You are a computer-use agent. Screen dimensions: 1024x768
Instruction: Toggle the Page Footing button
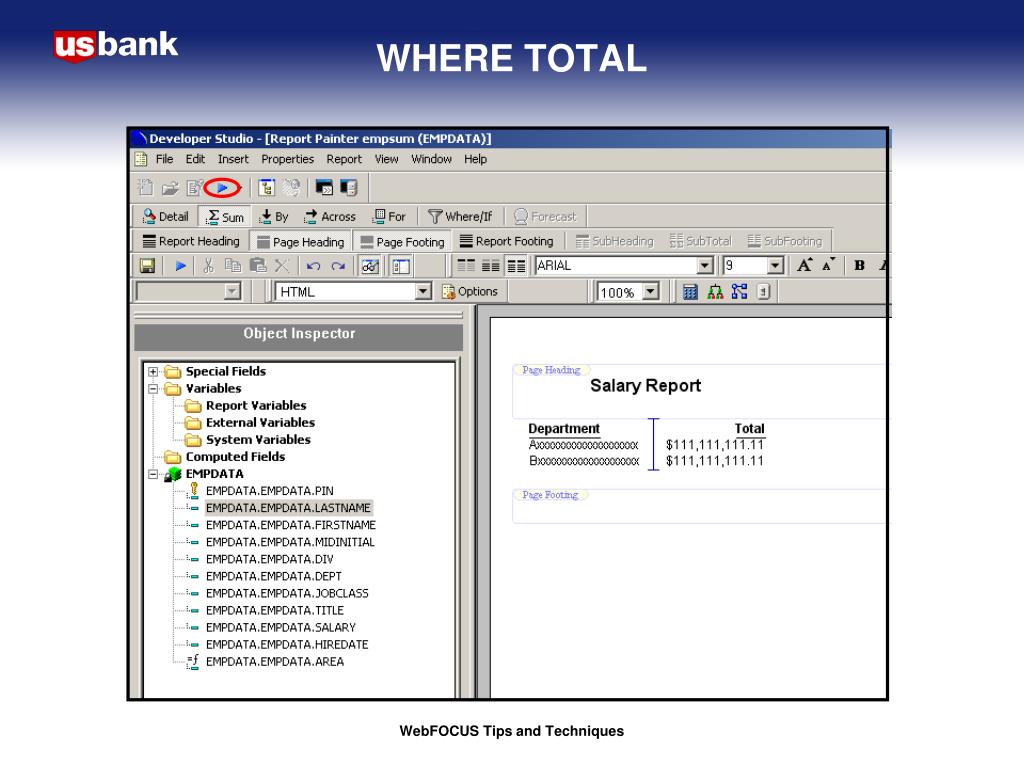[402, 242]
